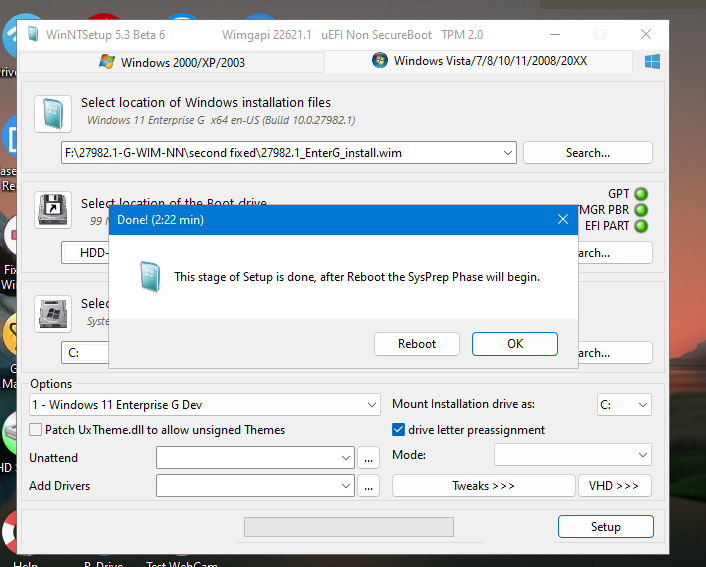Click the Setup button
The height and width of the screenshot is (567, 706).
point(606,526)
